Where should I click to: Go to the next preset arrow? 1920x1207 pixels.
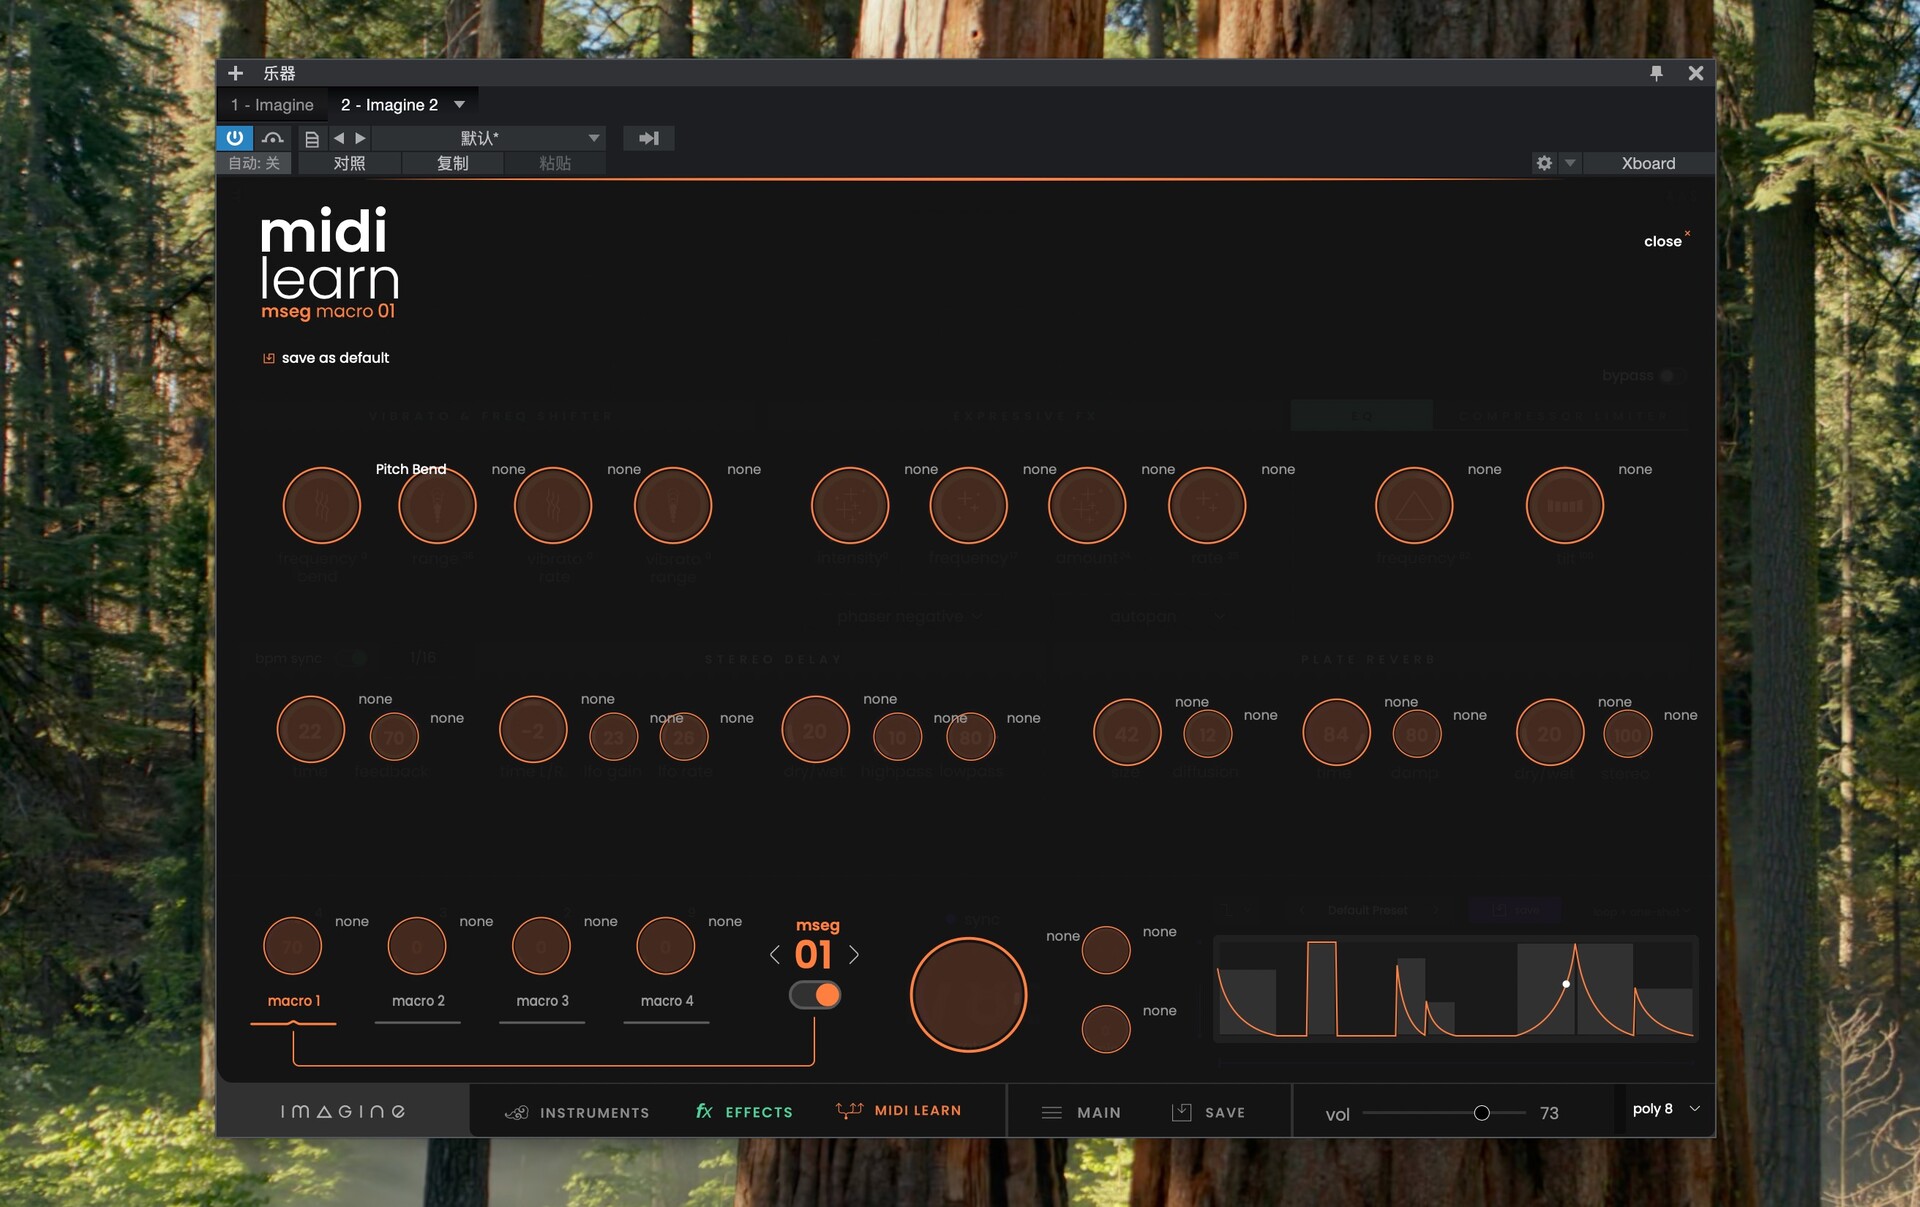coord(361,138)
